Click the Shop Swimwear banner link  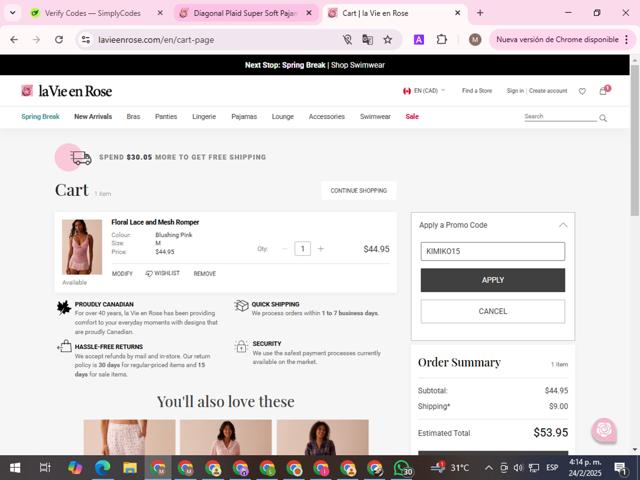coord(358,65)
